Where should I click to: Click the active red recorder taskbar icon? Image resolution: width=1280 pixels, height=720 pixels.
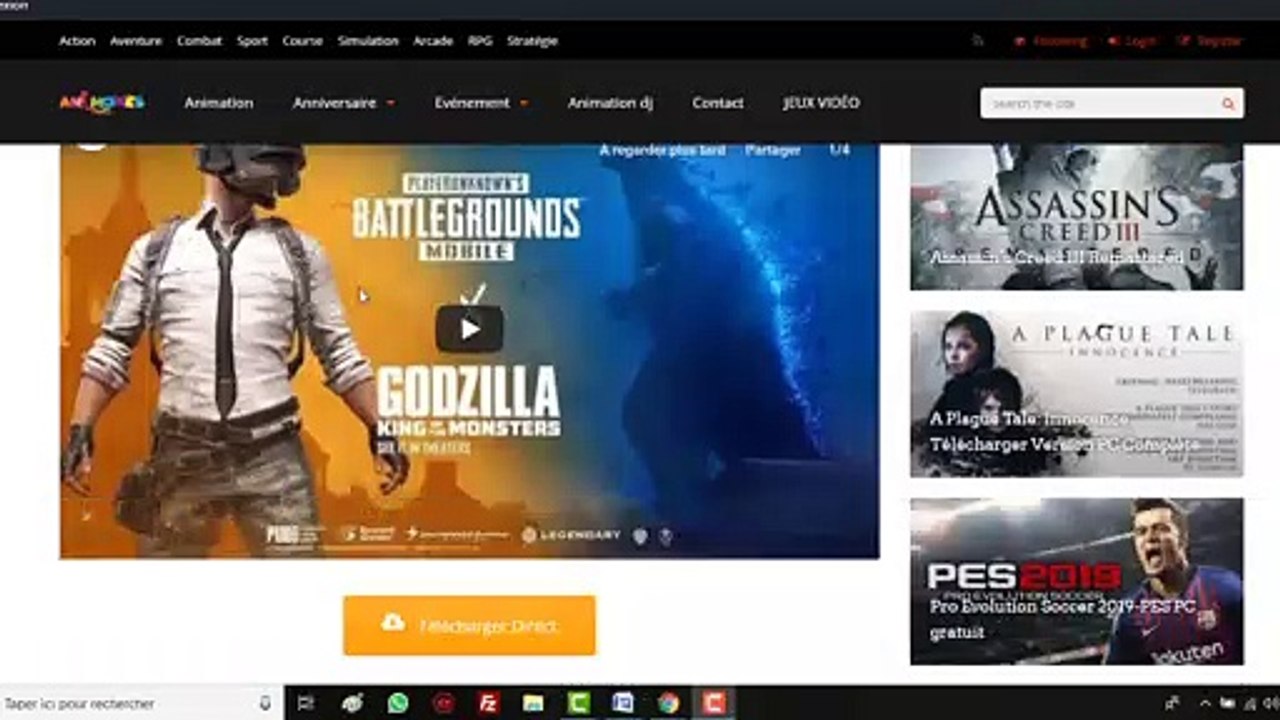713,703
